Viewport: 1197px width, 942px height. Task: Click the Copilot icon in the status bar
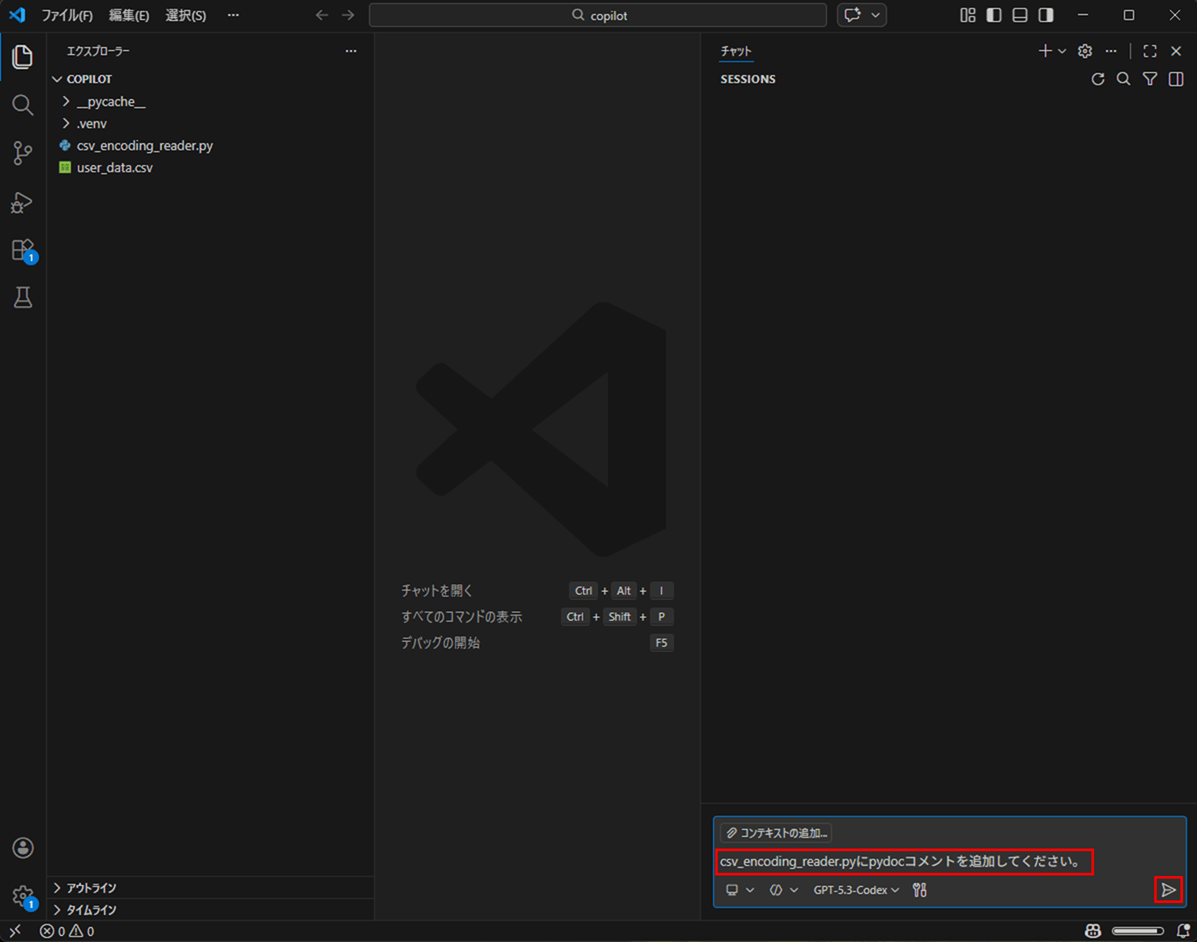pos(1092,931)
